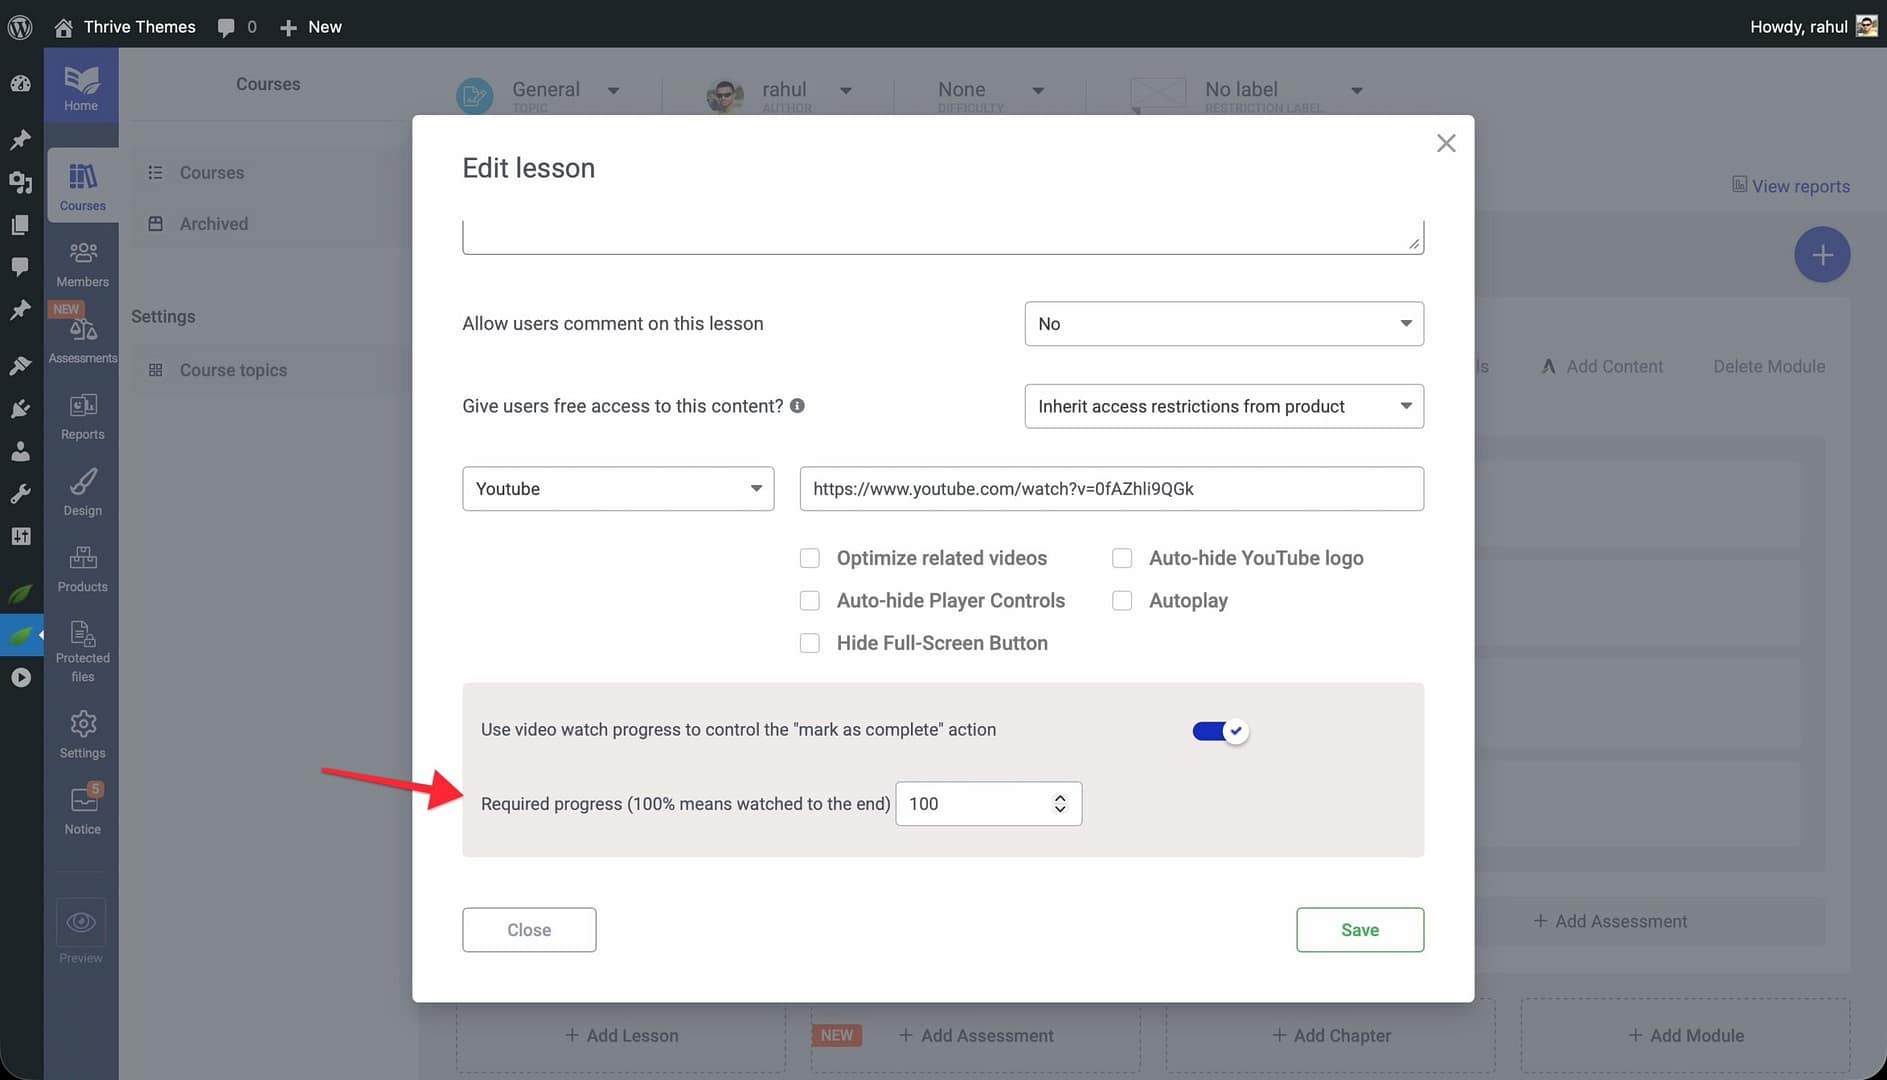Click Thrive Themes in admin bar
The image size is (1887, 1080).
point(139,27)
